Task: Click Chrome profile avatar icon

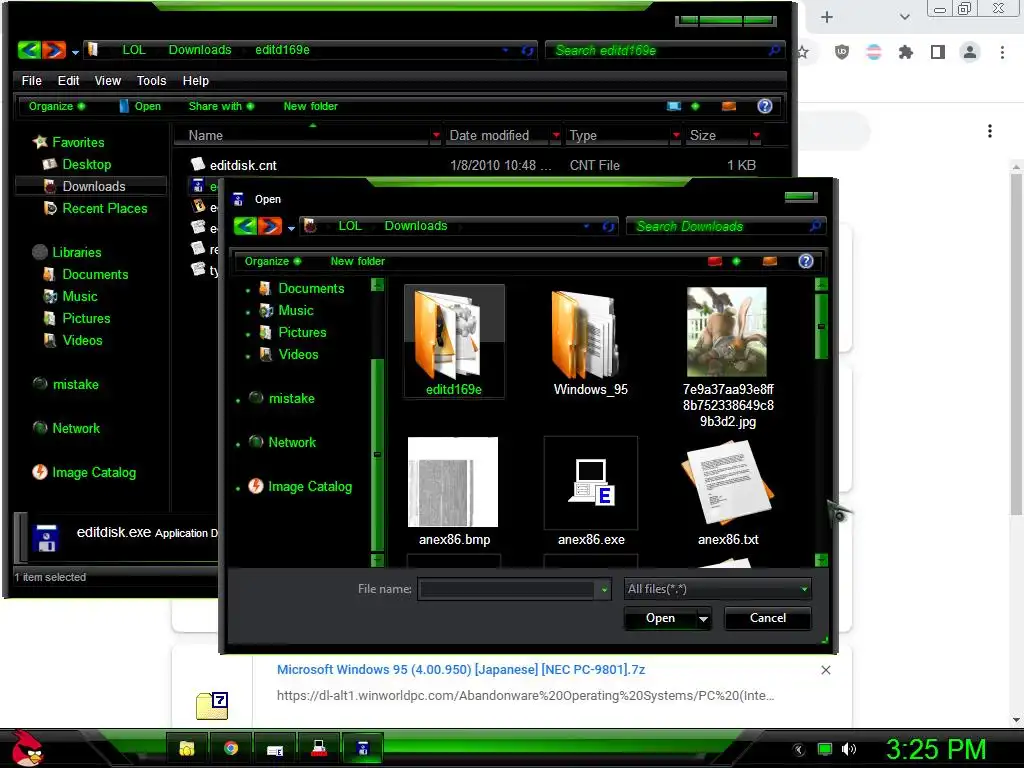Action: point(970,52)
